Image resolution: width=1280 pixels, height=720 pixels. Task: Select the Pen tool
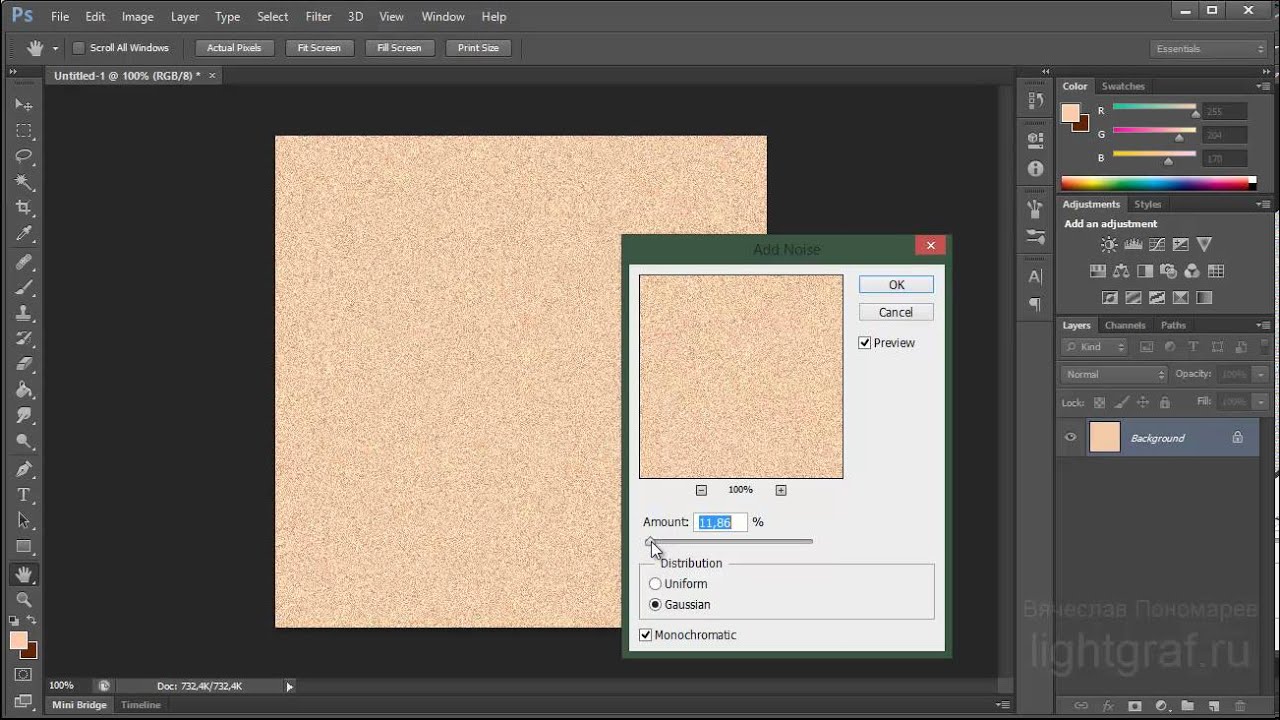[24, 469]
